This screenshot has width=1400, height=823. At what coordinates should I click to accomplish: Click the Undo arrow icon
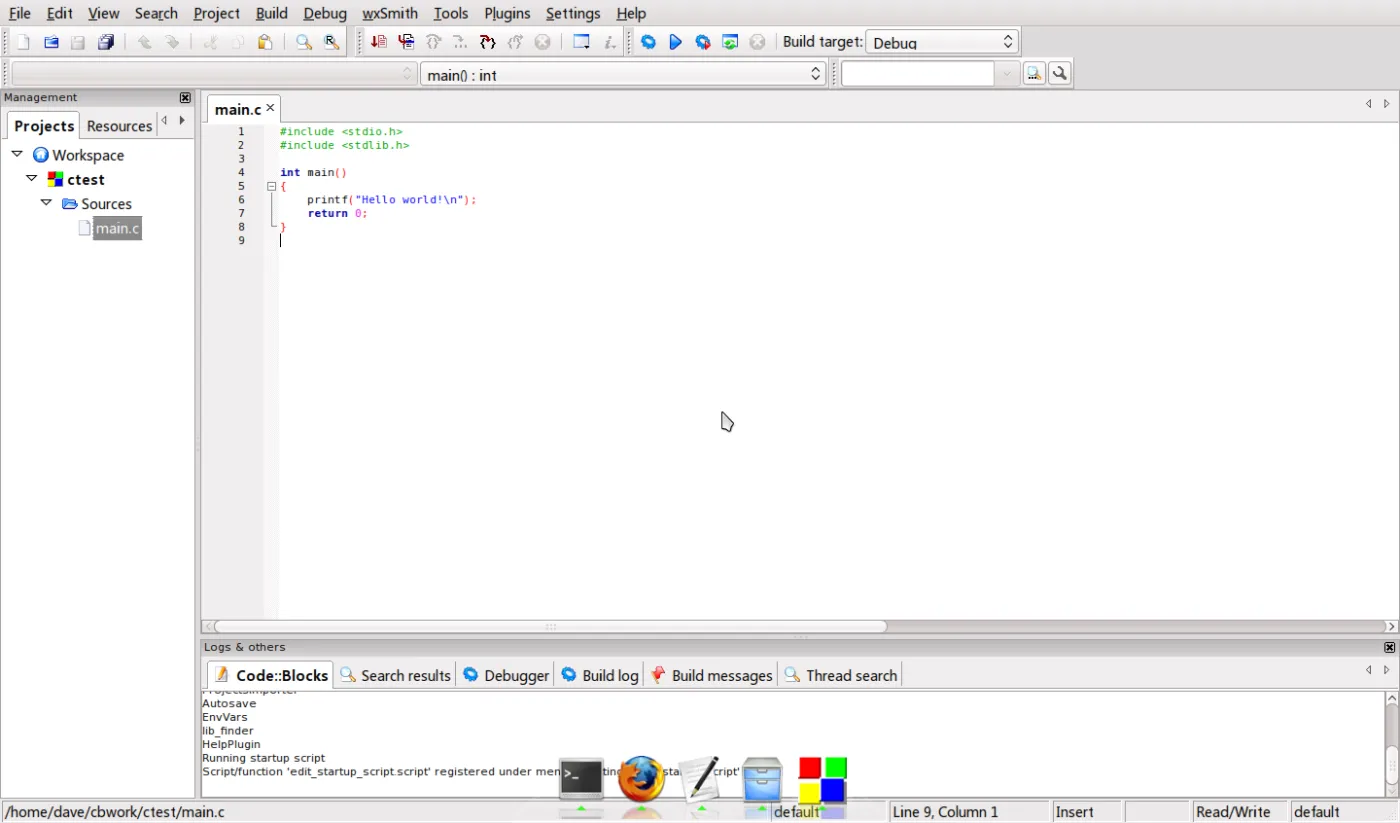coord(145,42)
